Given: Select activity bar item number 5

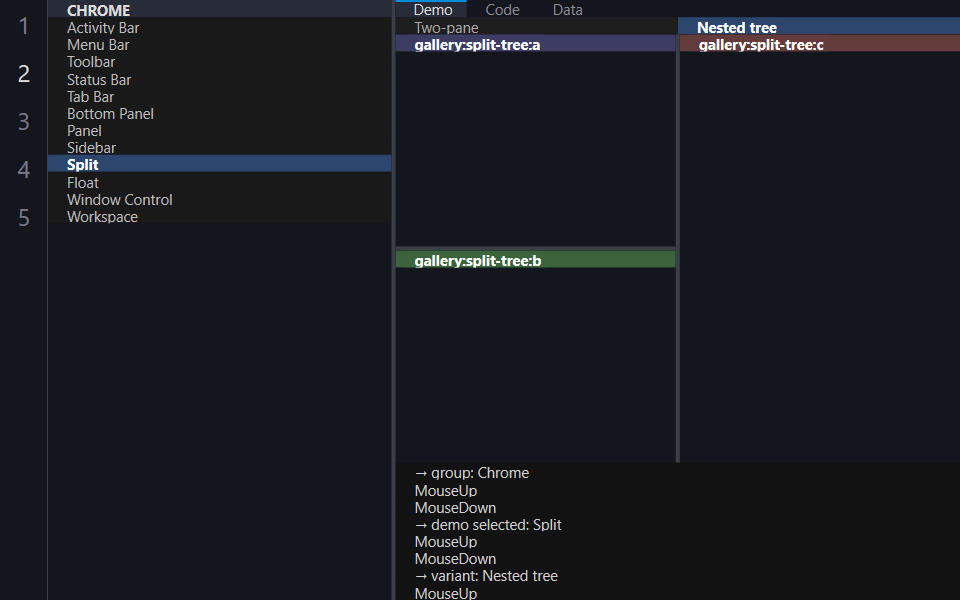Looking at the screenshot, I should coord(23,217).
